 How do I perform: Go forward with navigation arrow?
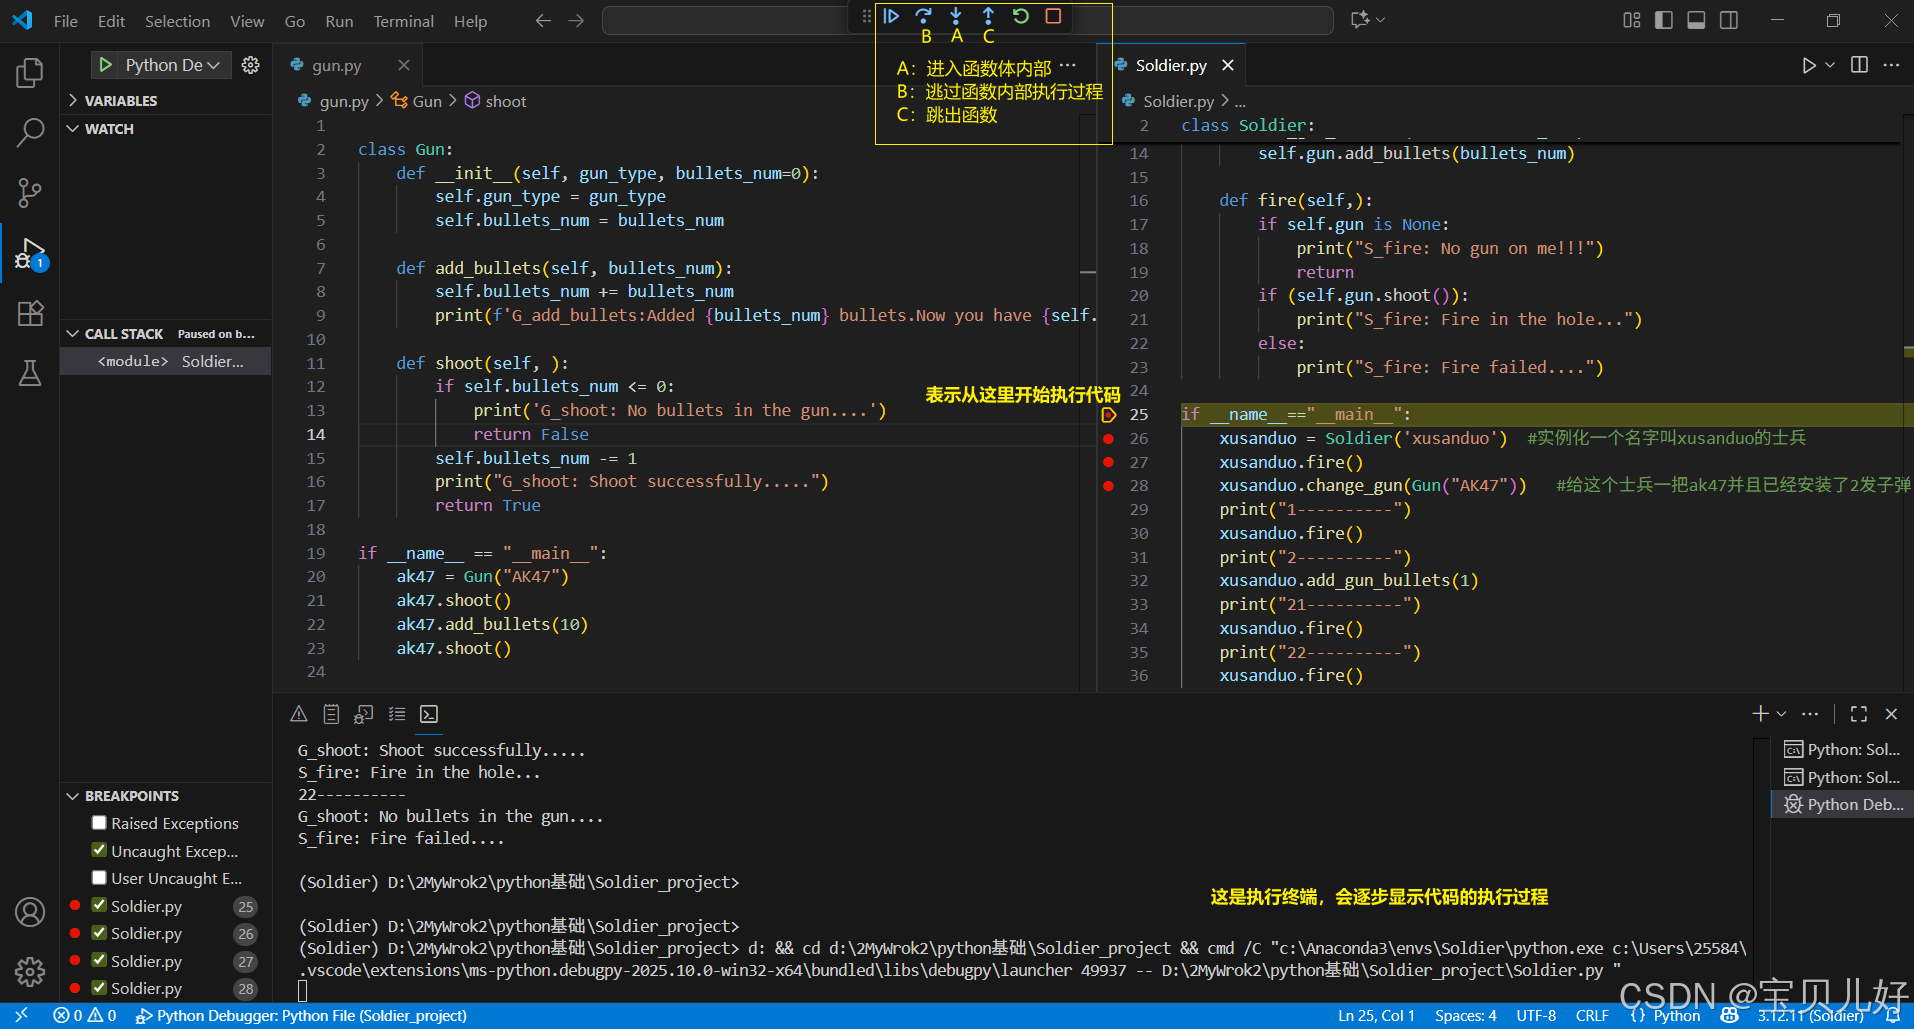click(x=576, y=21)
